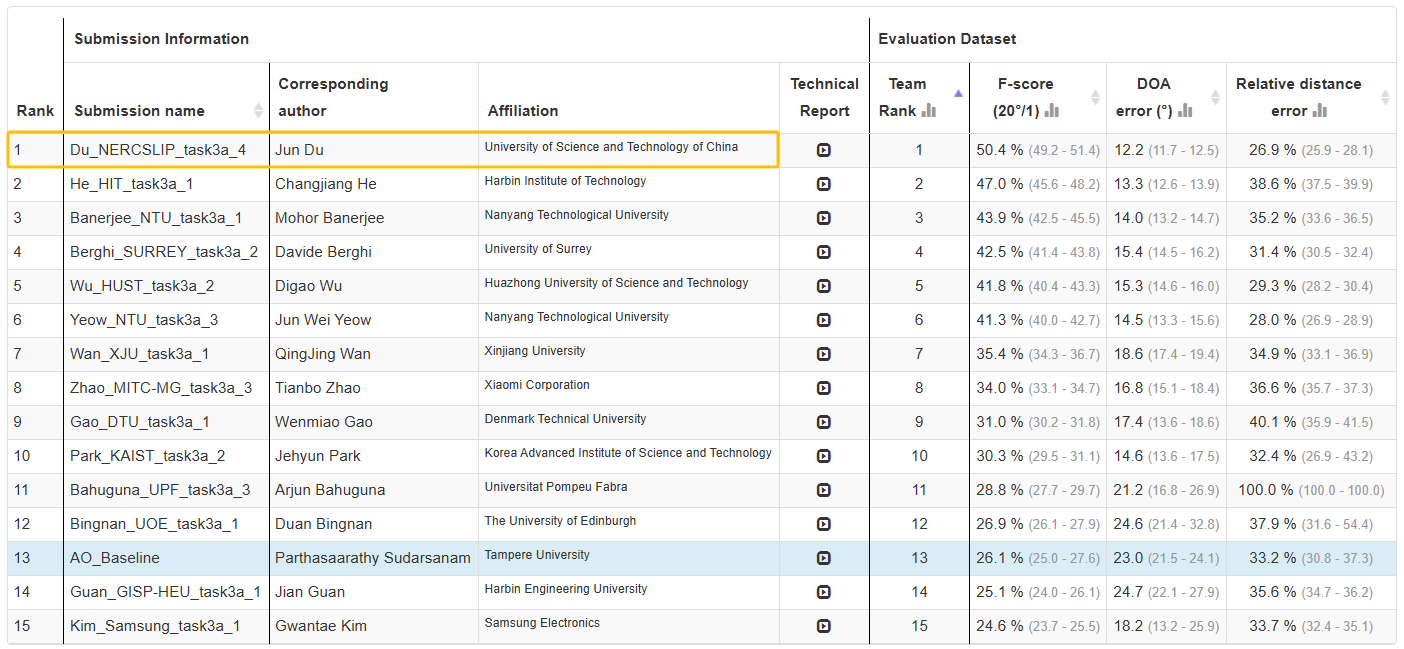The image size is (1404, 649).
Task: Open technical report for Wan_XJU_task3a_1
Action: (823, 354)
